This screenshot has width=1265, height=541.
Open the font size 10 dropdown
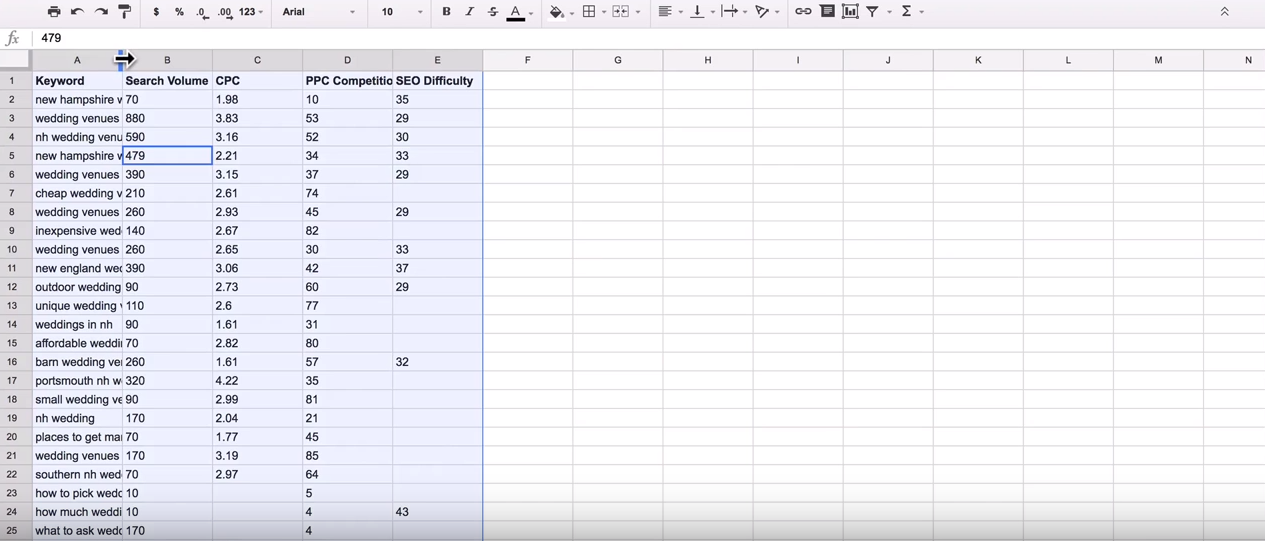[x=402, y=12]
